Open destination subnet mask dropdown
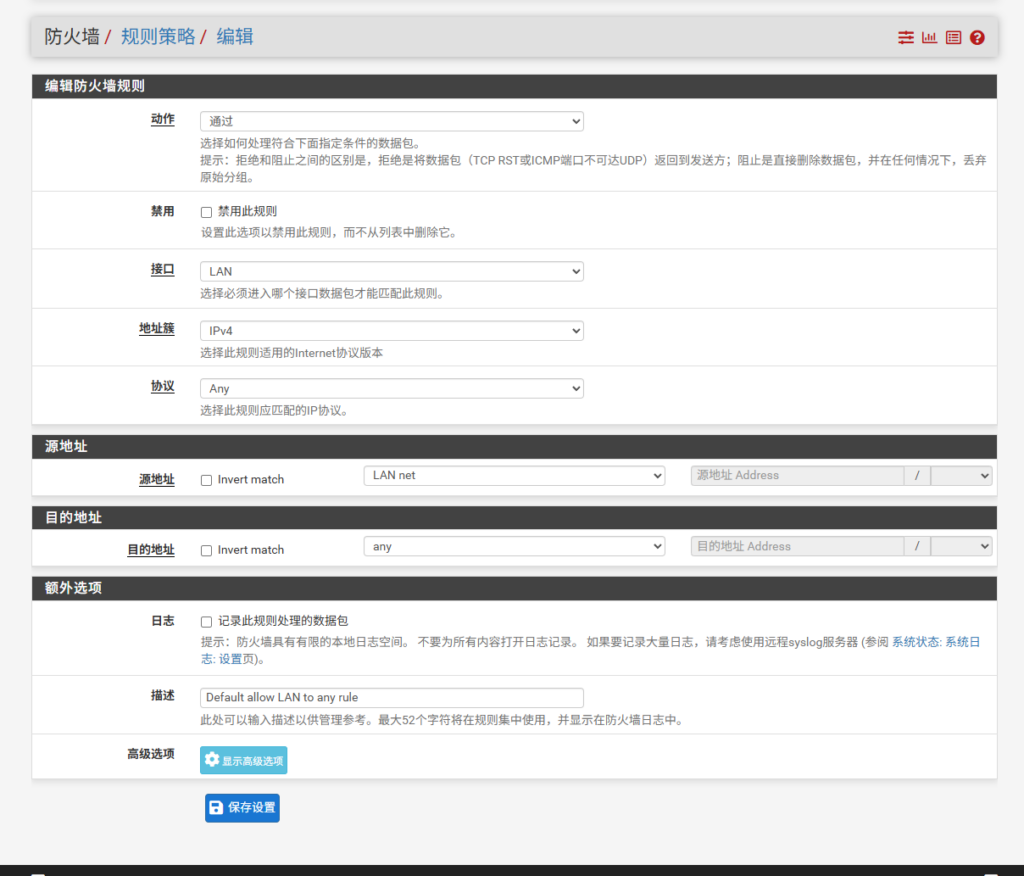Screen dimensions: 1024x876 tap(961, 547)
